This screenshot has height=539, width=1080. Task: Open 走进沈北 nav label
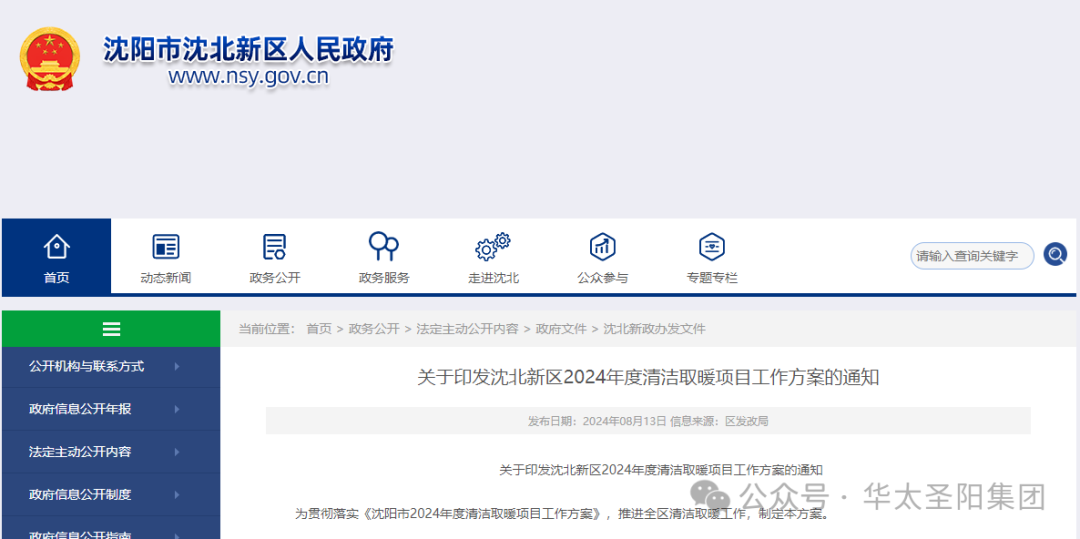(x=493, y=278)
